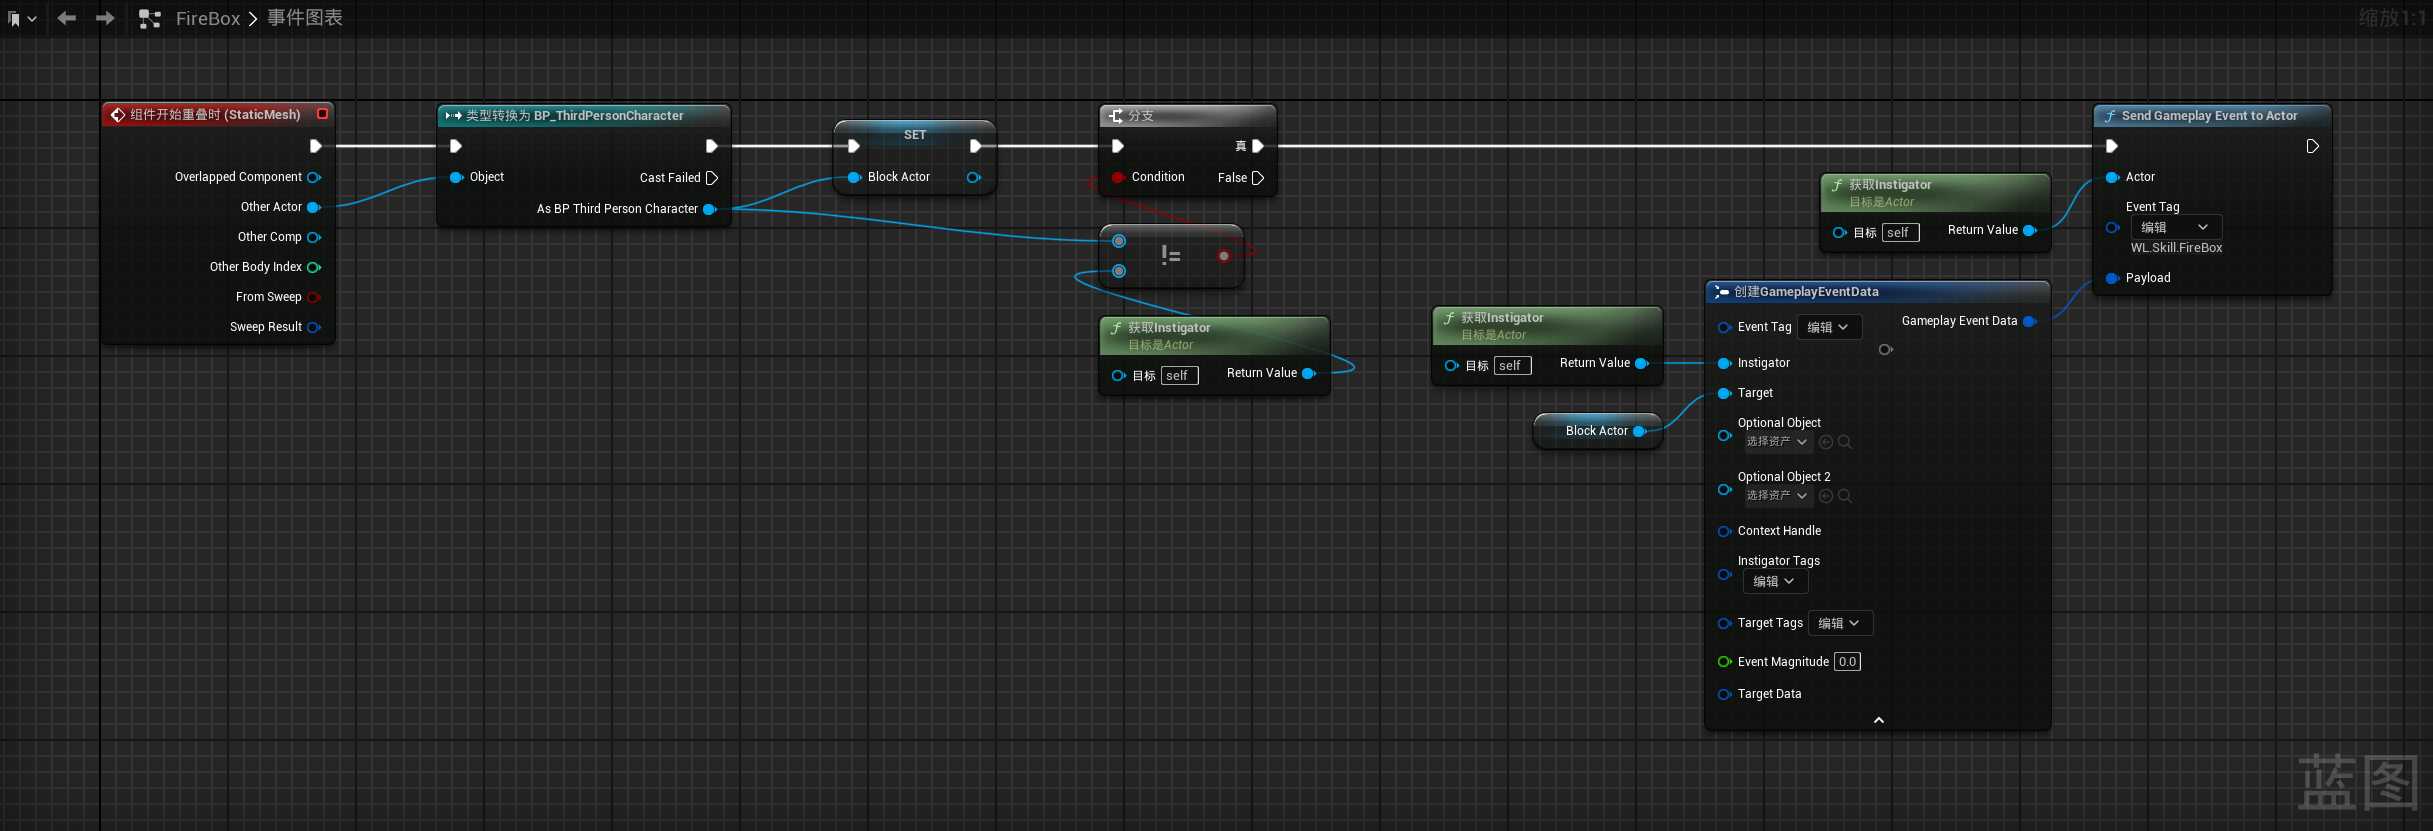2433x831 pixels.
Task: Click the Branch node's False output pin
Action: 1258,178
